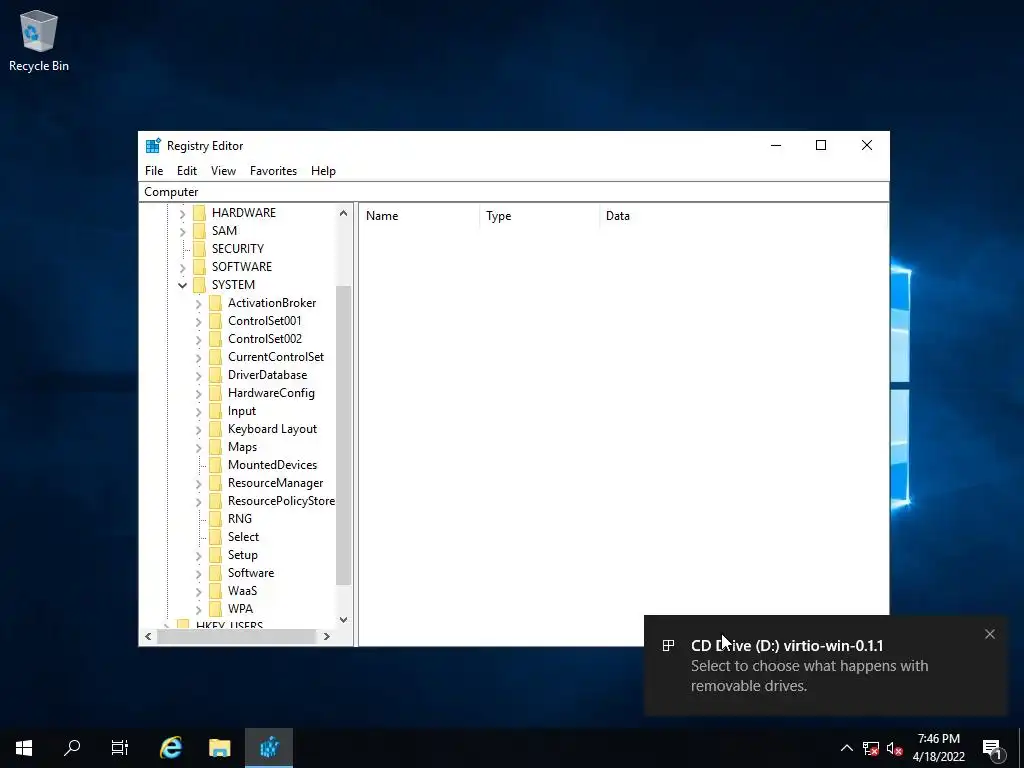
Task: Click the Computer address bar
Action: [514, 191]
